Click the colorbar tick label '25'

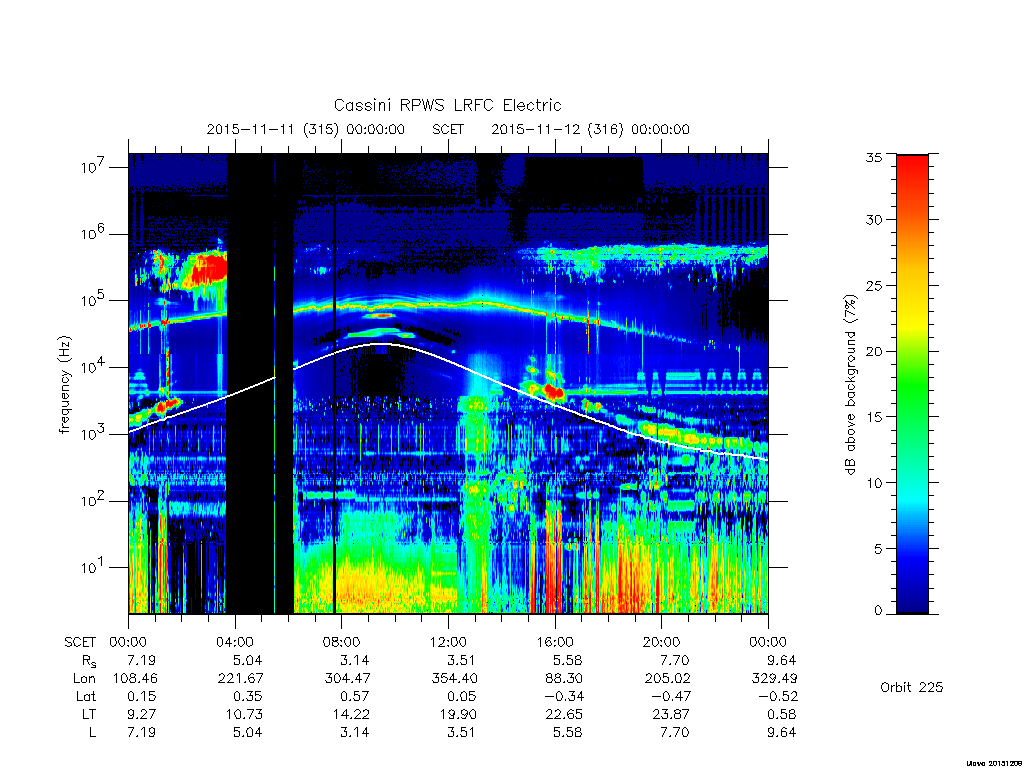[874, 285]
